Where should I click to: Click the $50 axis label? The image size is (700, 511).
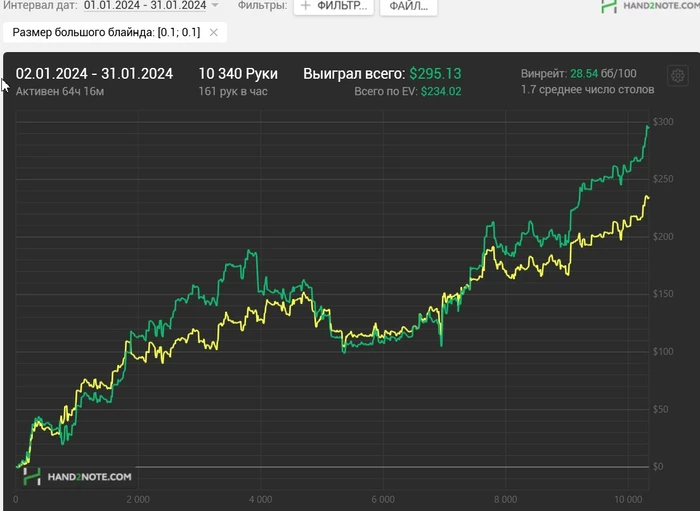point(660,409)
